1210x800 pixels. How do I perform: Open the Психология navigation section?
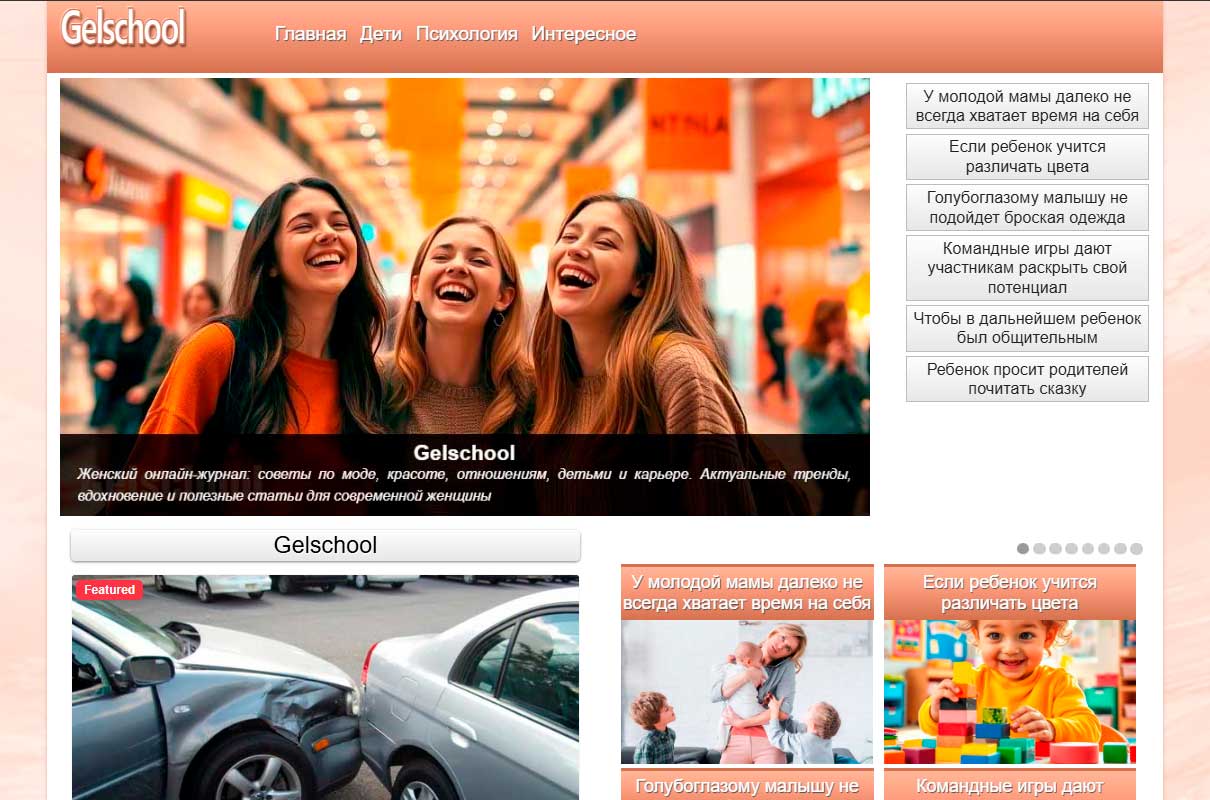[466, 33]
